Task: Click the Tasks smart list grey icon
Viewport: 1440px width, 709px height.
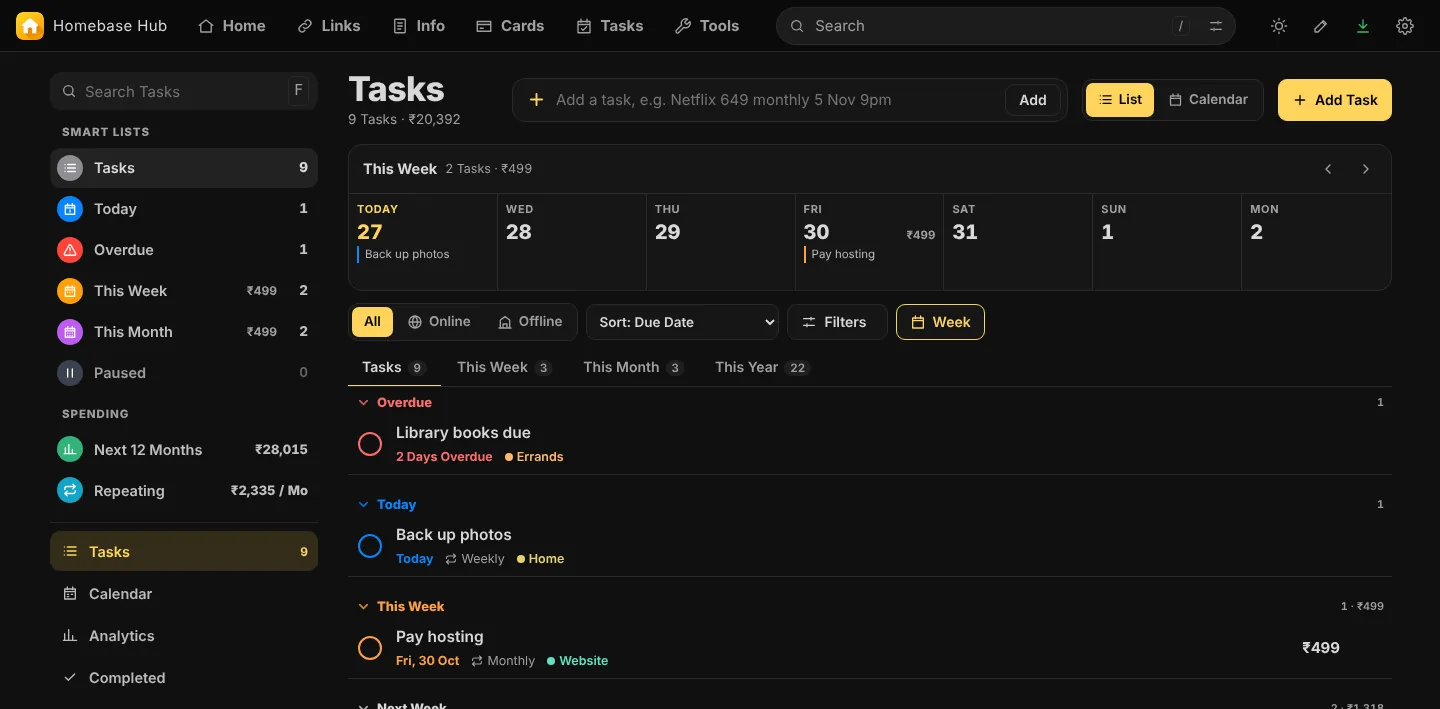Action: [70, 168]
